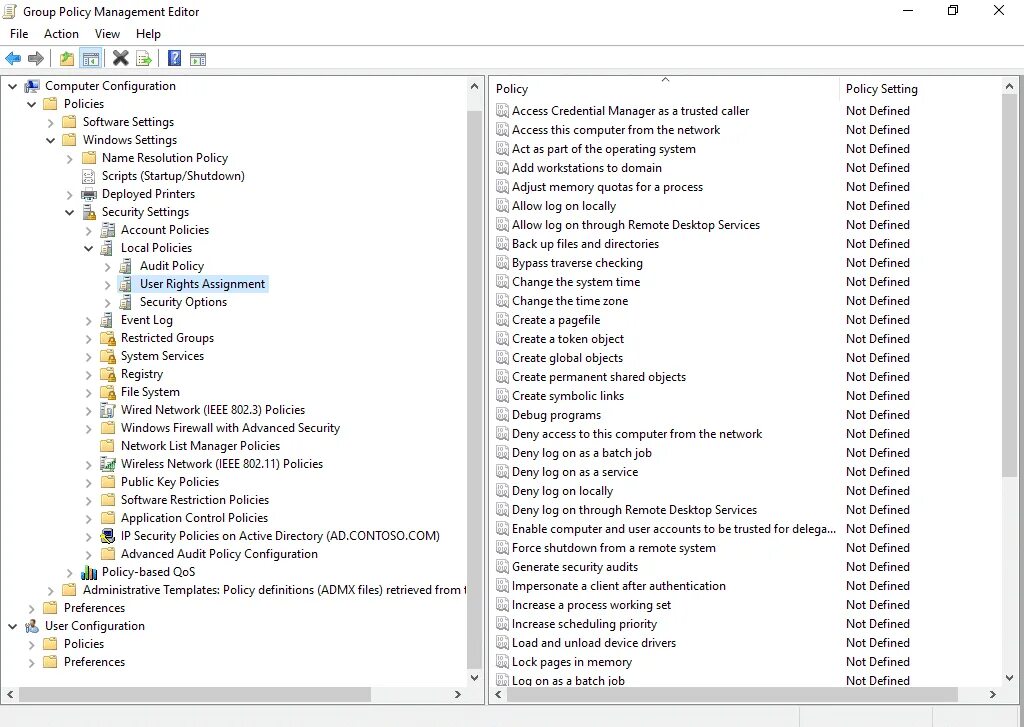Select Software Restriction Policies in tree
Image resolution: width=1024 pixels, height=727 pixels.
195,500
